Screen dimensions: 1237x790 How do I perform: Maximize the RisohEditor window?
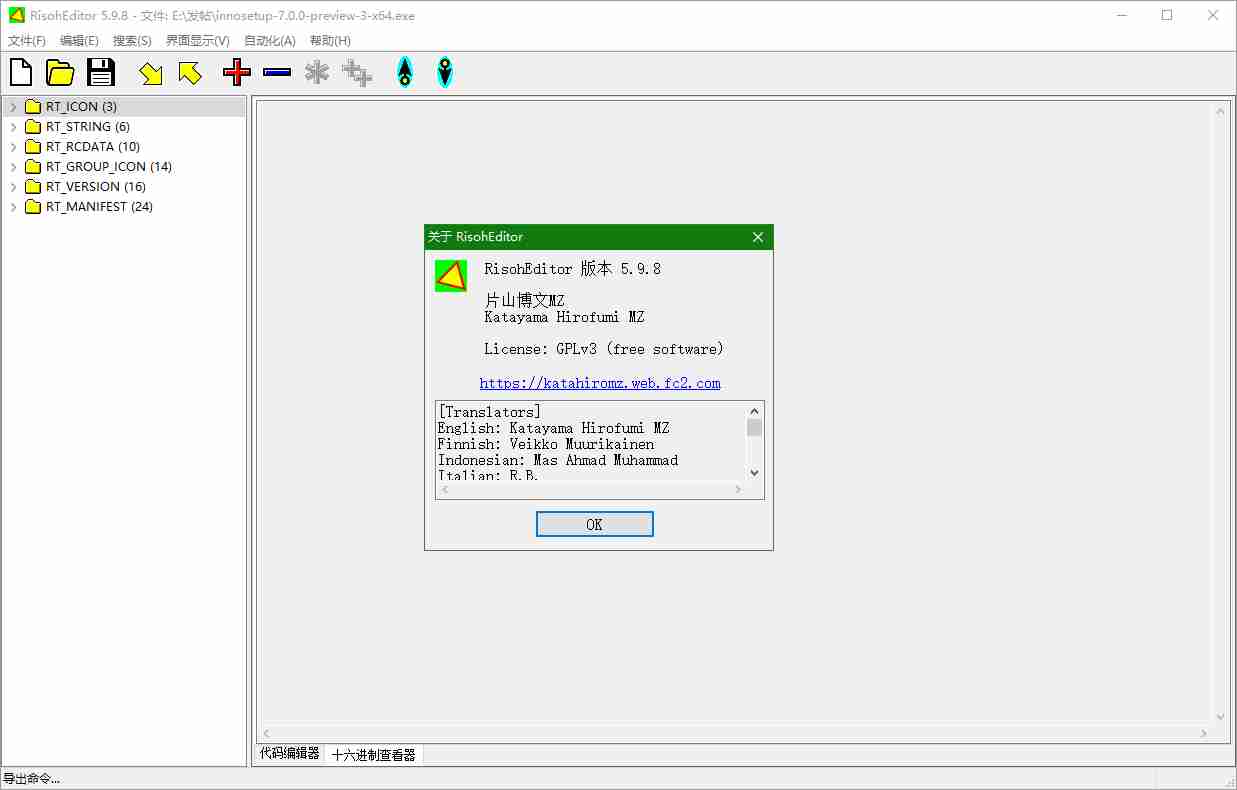[x=1167, y=15]
